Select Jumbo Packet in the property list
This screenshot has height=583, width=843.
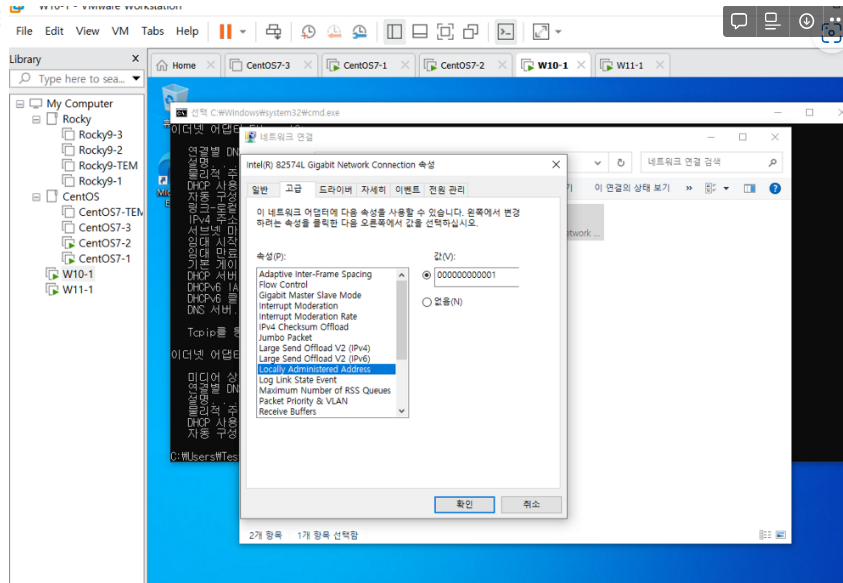(x=285, y=338)
